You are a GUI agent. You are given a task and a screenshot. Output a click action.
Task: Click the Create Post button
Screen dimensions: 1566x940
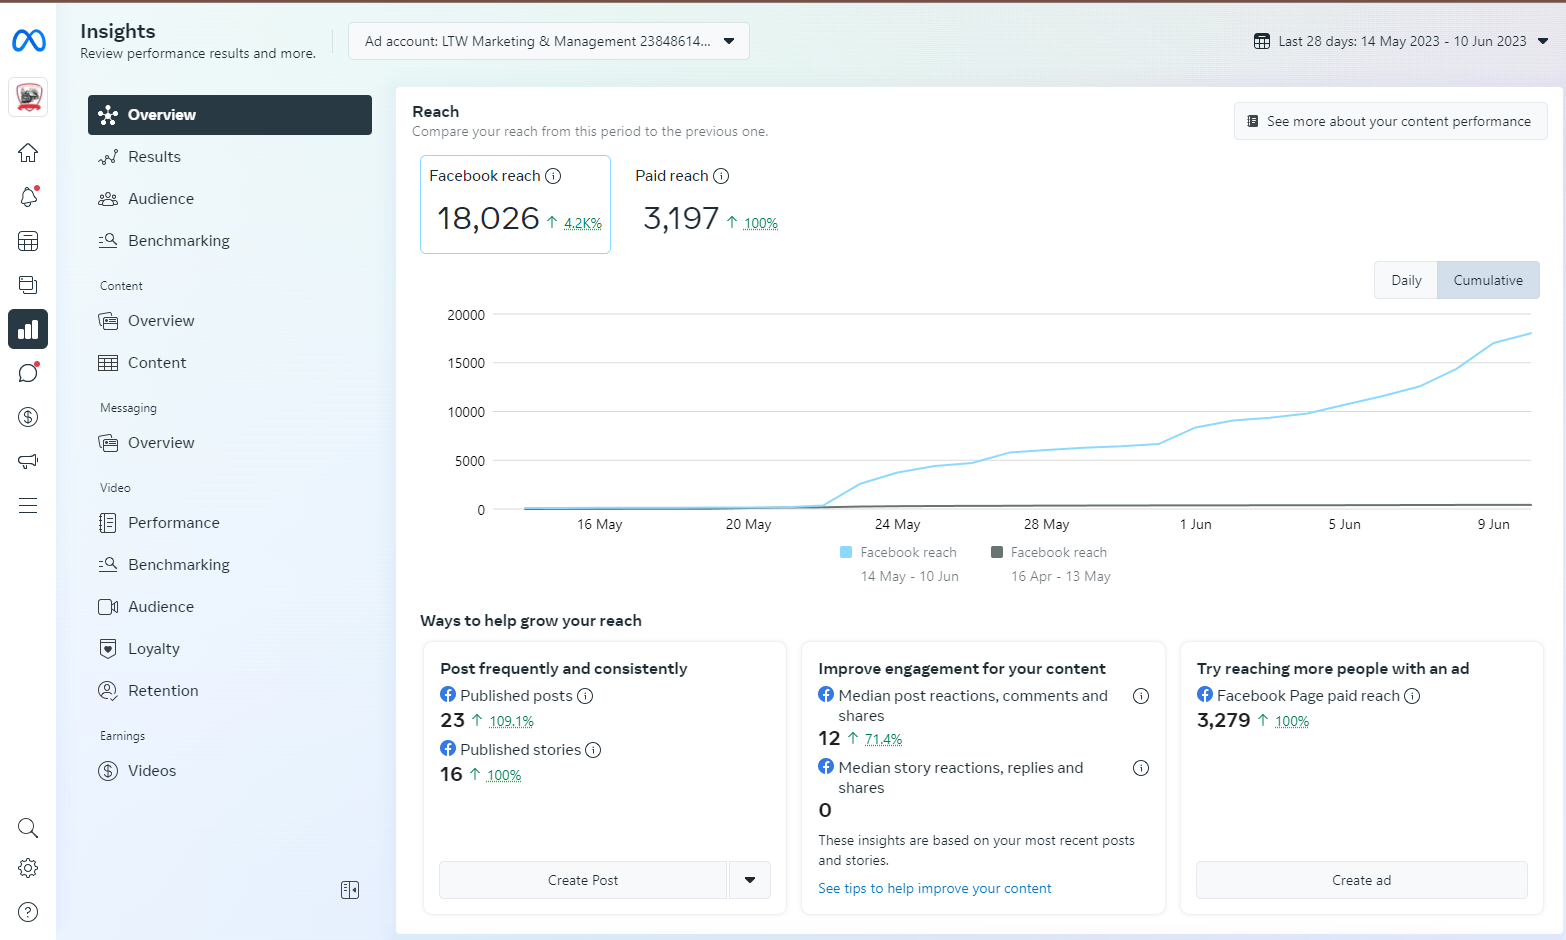(x=583, y=880)
